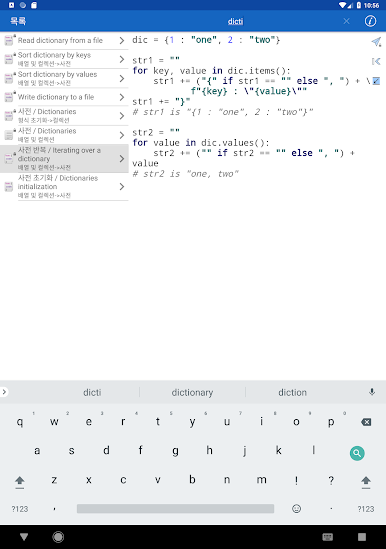Image resolution: width=386 pixels, height=549 pixels.
Task: Tap the comment '# str2 is "one, two"'
Action: point(186,174)
